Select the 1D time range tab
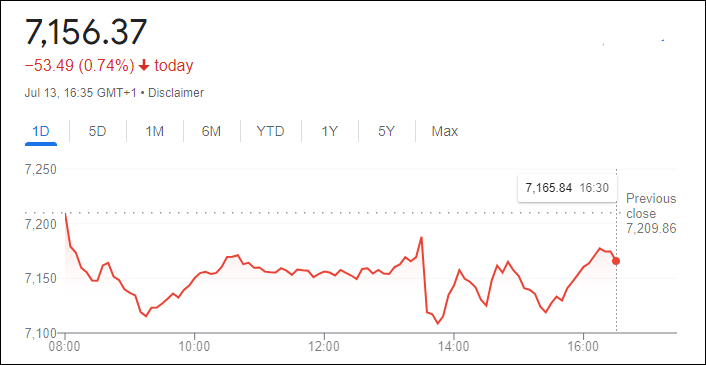Screen dimensions: 706x365 click(41, 131)
